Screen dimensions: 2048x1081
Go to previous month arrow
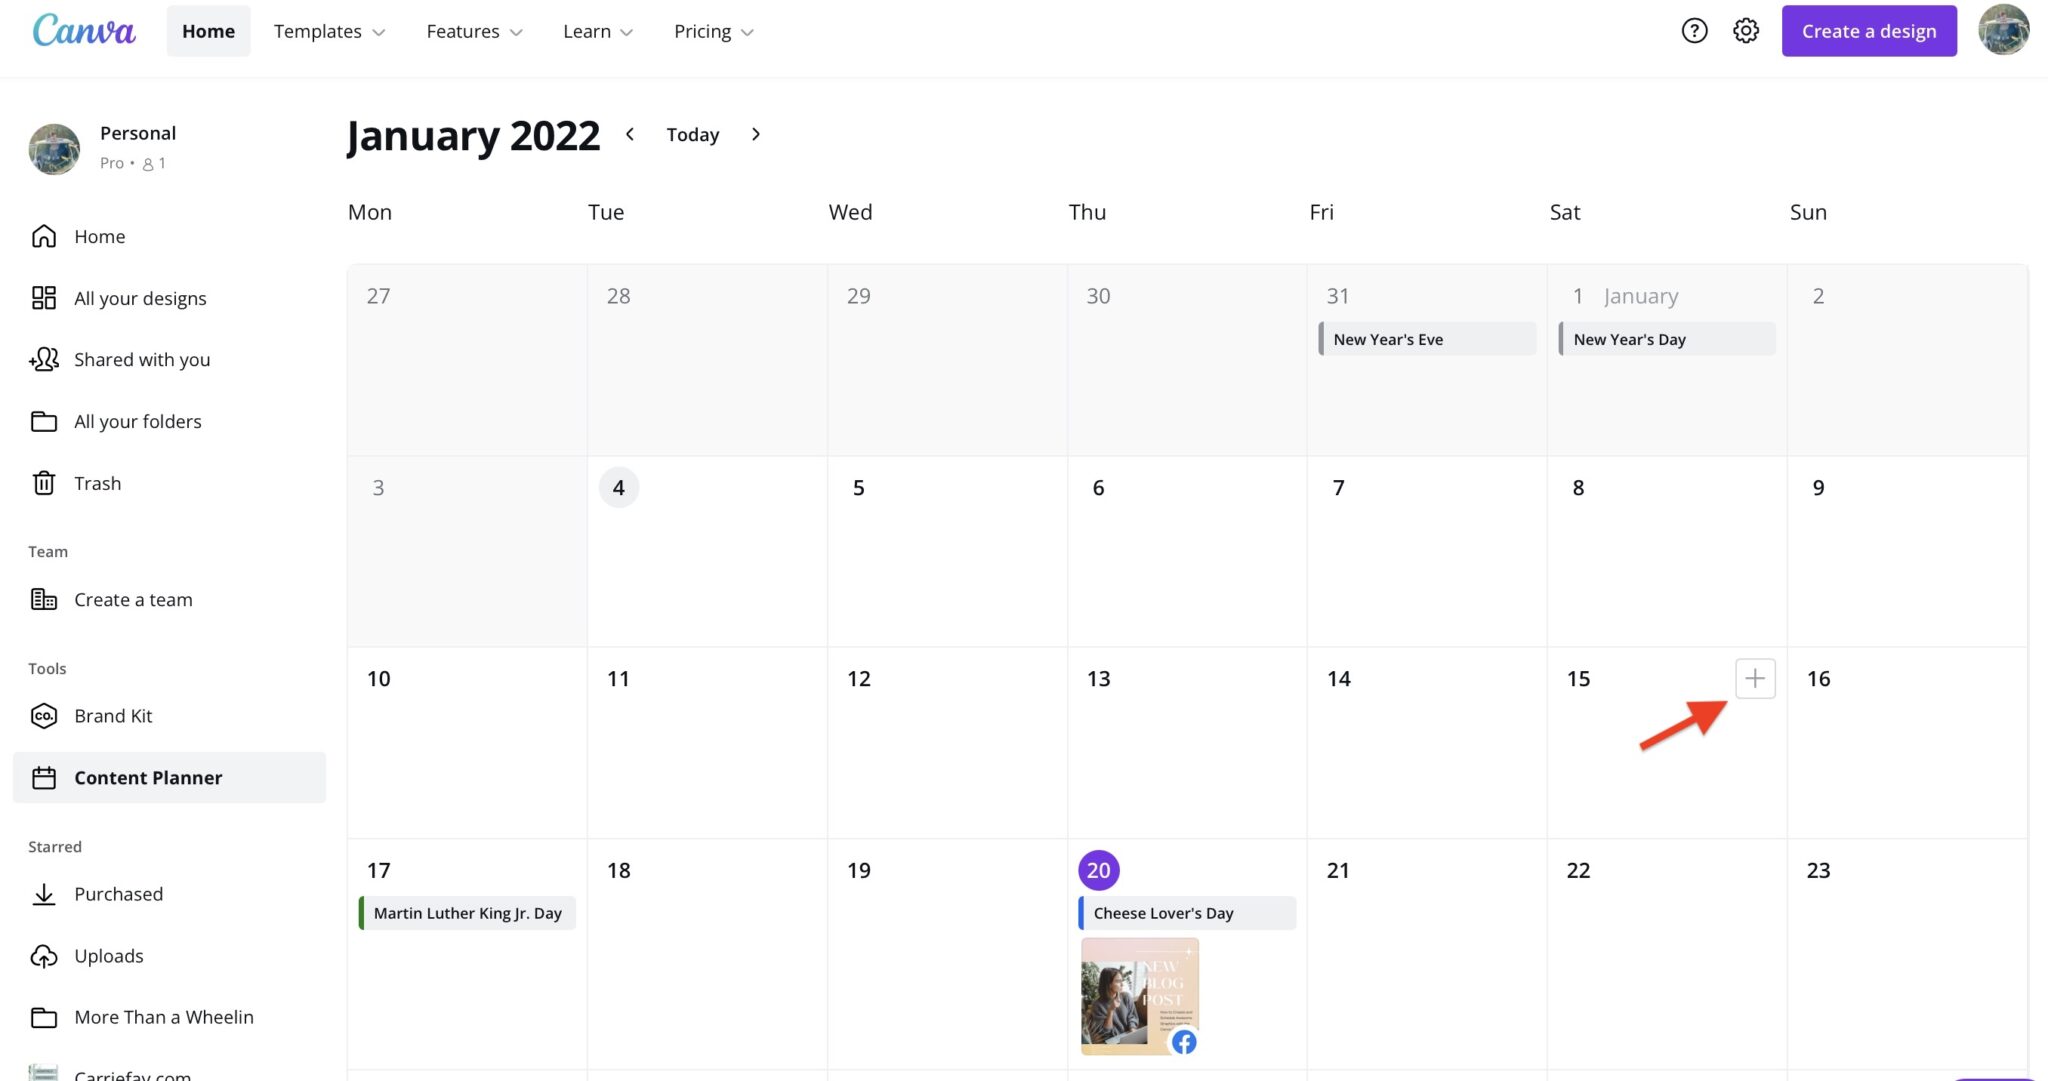pyautogui.click(x=630, y=134)
